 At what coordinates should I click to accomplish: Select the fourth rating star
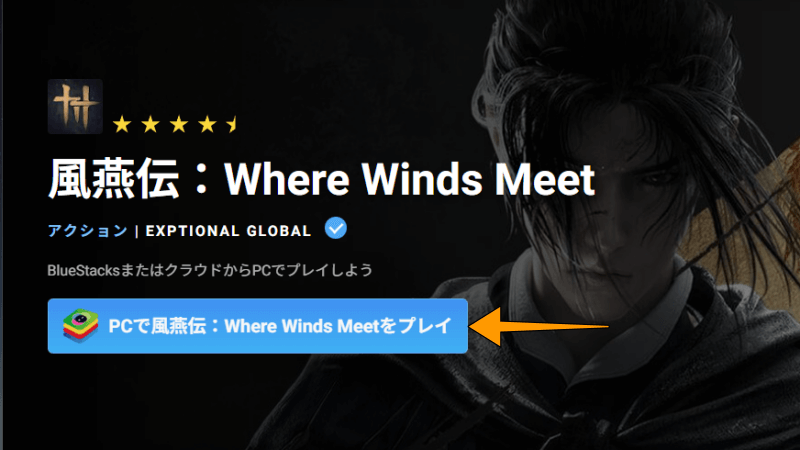click(x=207, y=124)
